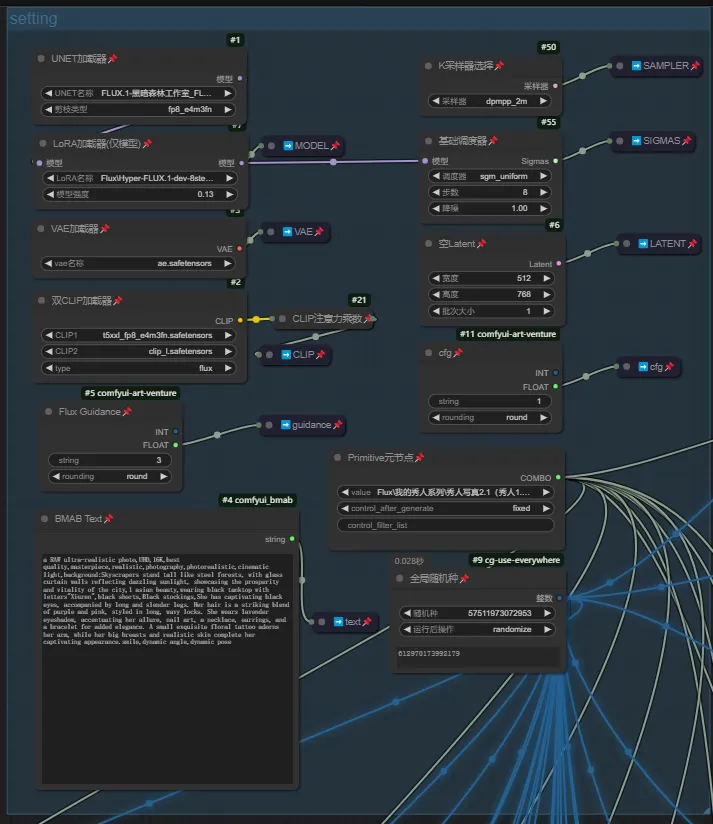Click the LoRA 模型强度 0.13 slider field
Screen dimensions: 713x824
139,194
